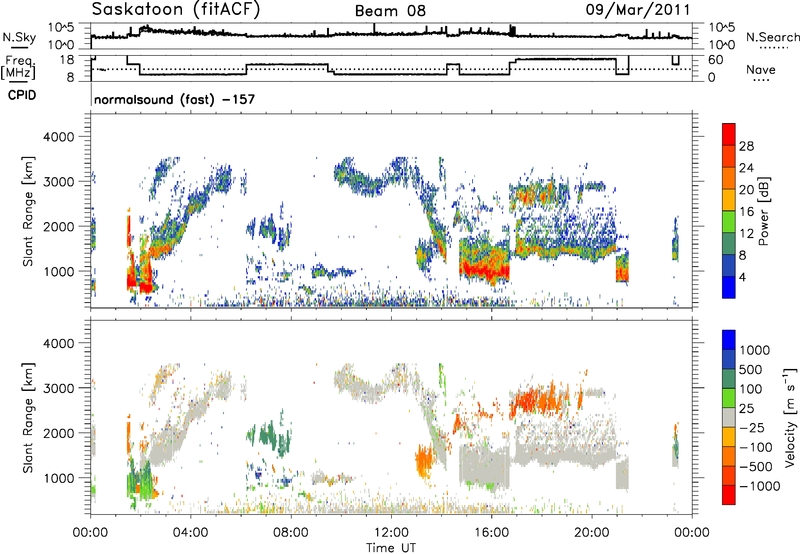Pick the red bottom segment of Velocity colorbar
800x554 pixels.
click(x=729, y=495)
